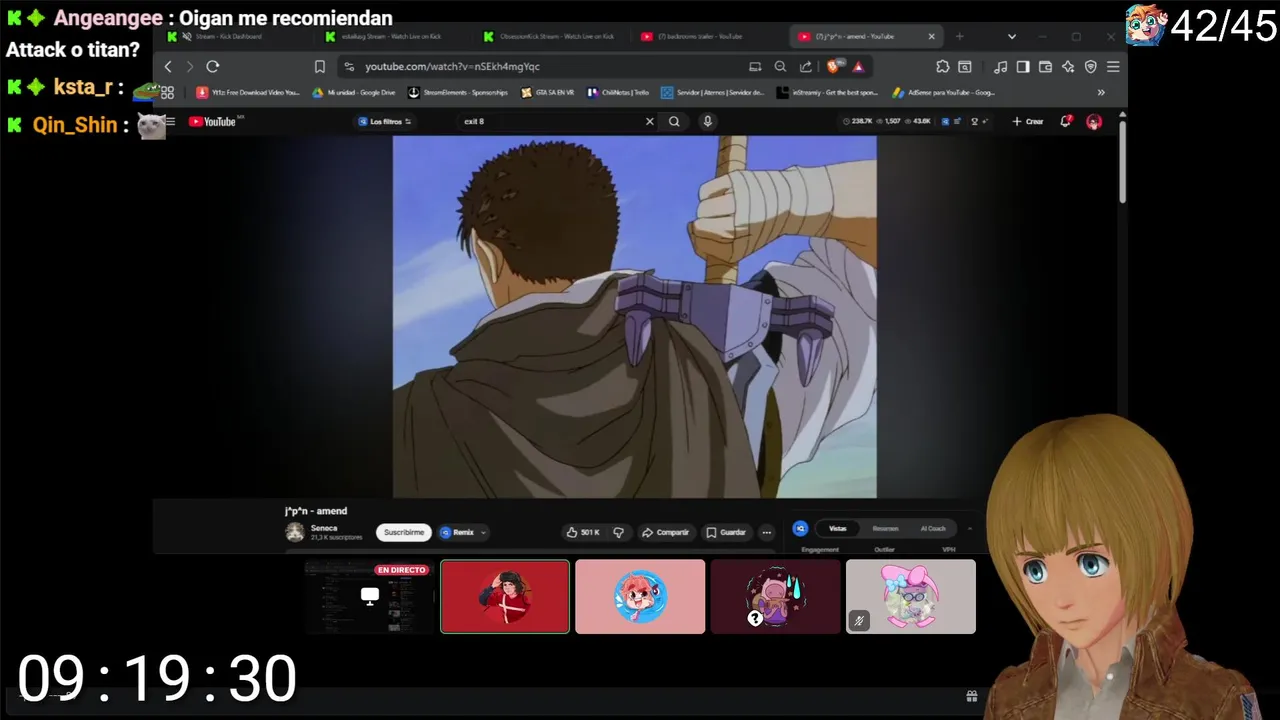Click the Suscribirme button
Screen dimensions: 1280x720
(404, 533)
